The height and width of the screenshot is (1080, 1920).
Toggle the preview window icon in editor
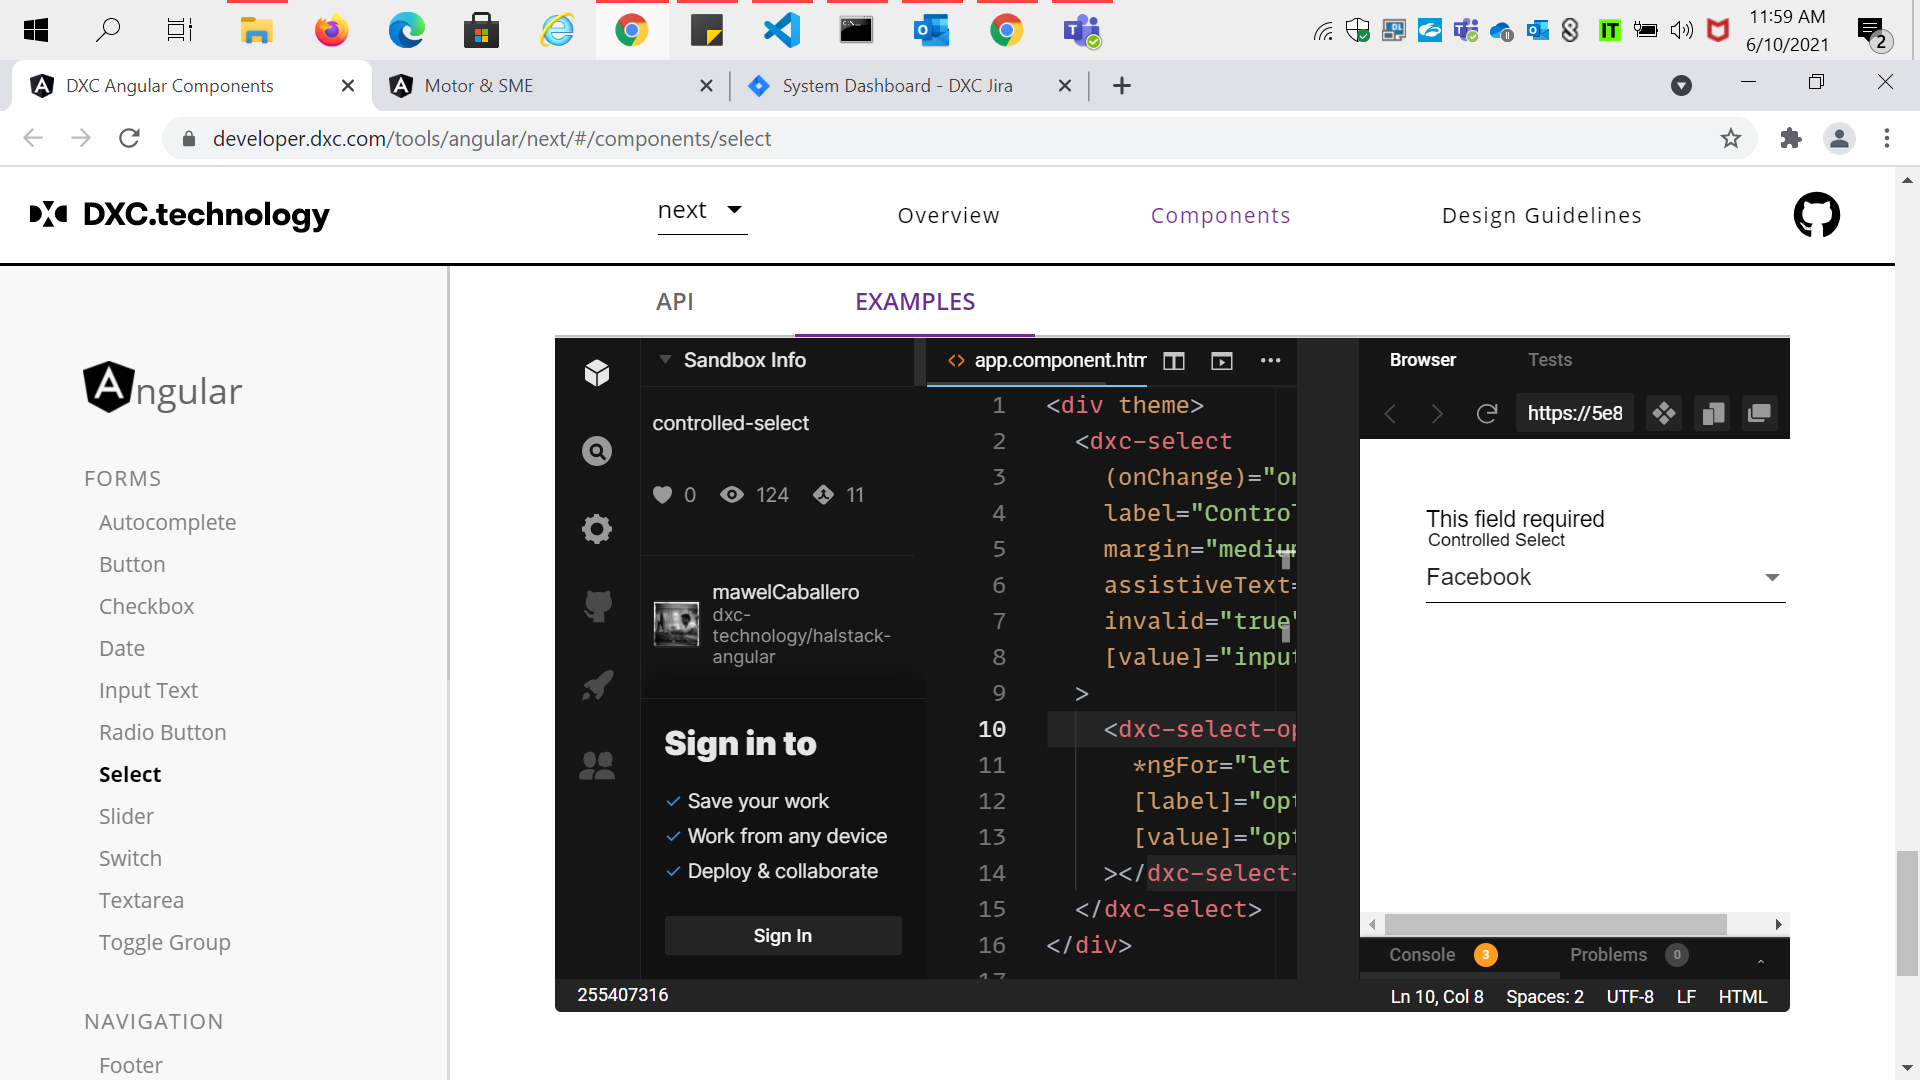[x=1222, y=361]
